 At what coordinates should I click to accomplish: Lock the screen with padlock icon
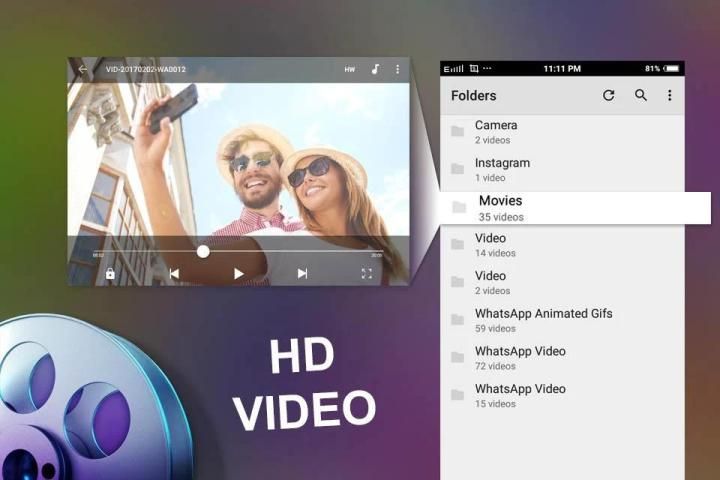pyautogui.click(x=110, y=273)
